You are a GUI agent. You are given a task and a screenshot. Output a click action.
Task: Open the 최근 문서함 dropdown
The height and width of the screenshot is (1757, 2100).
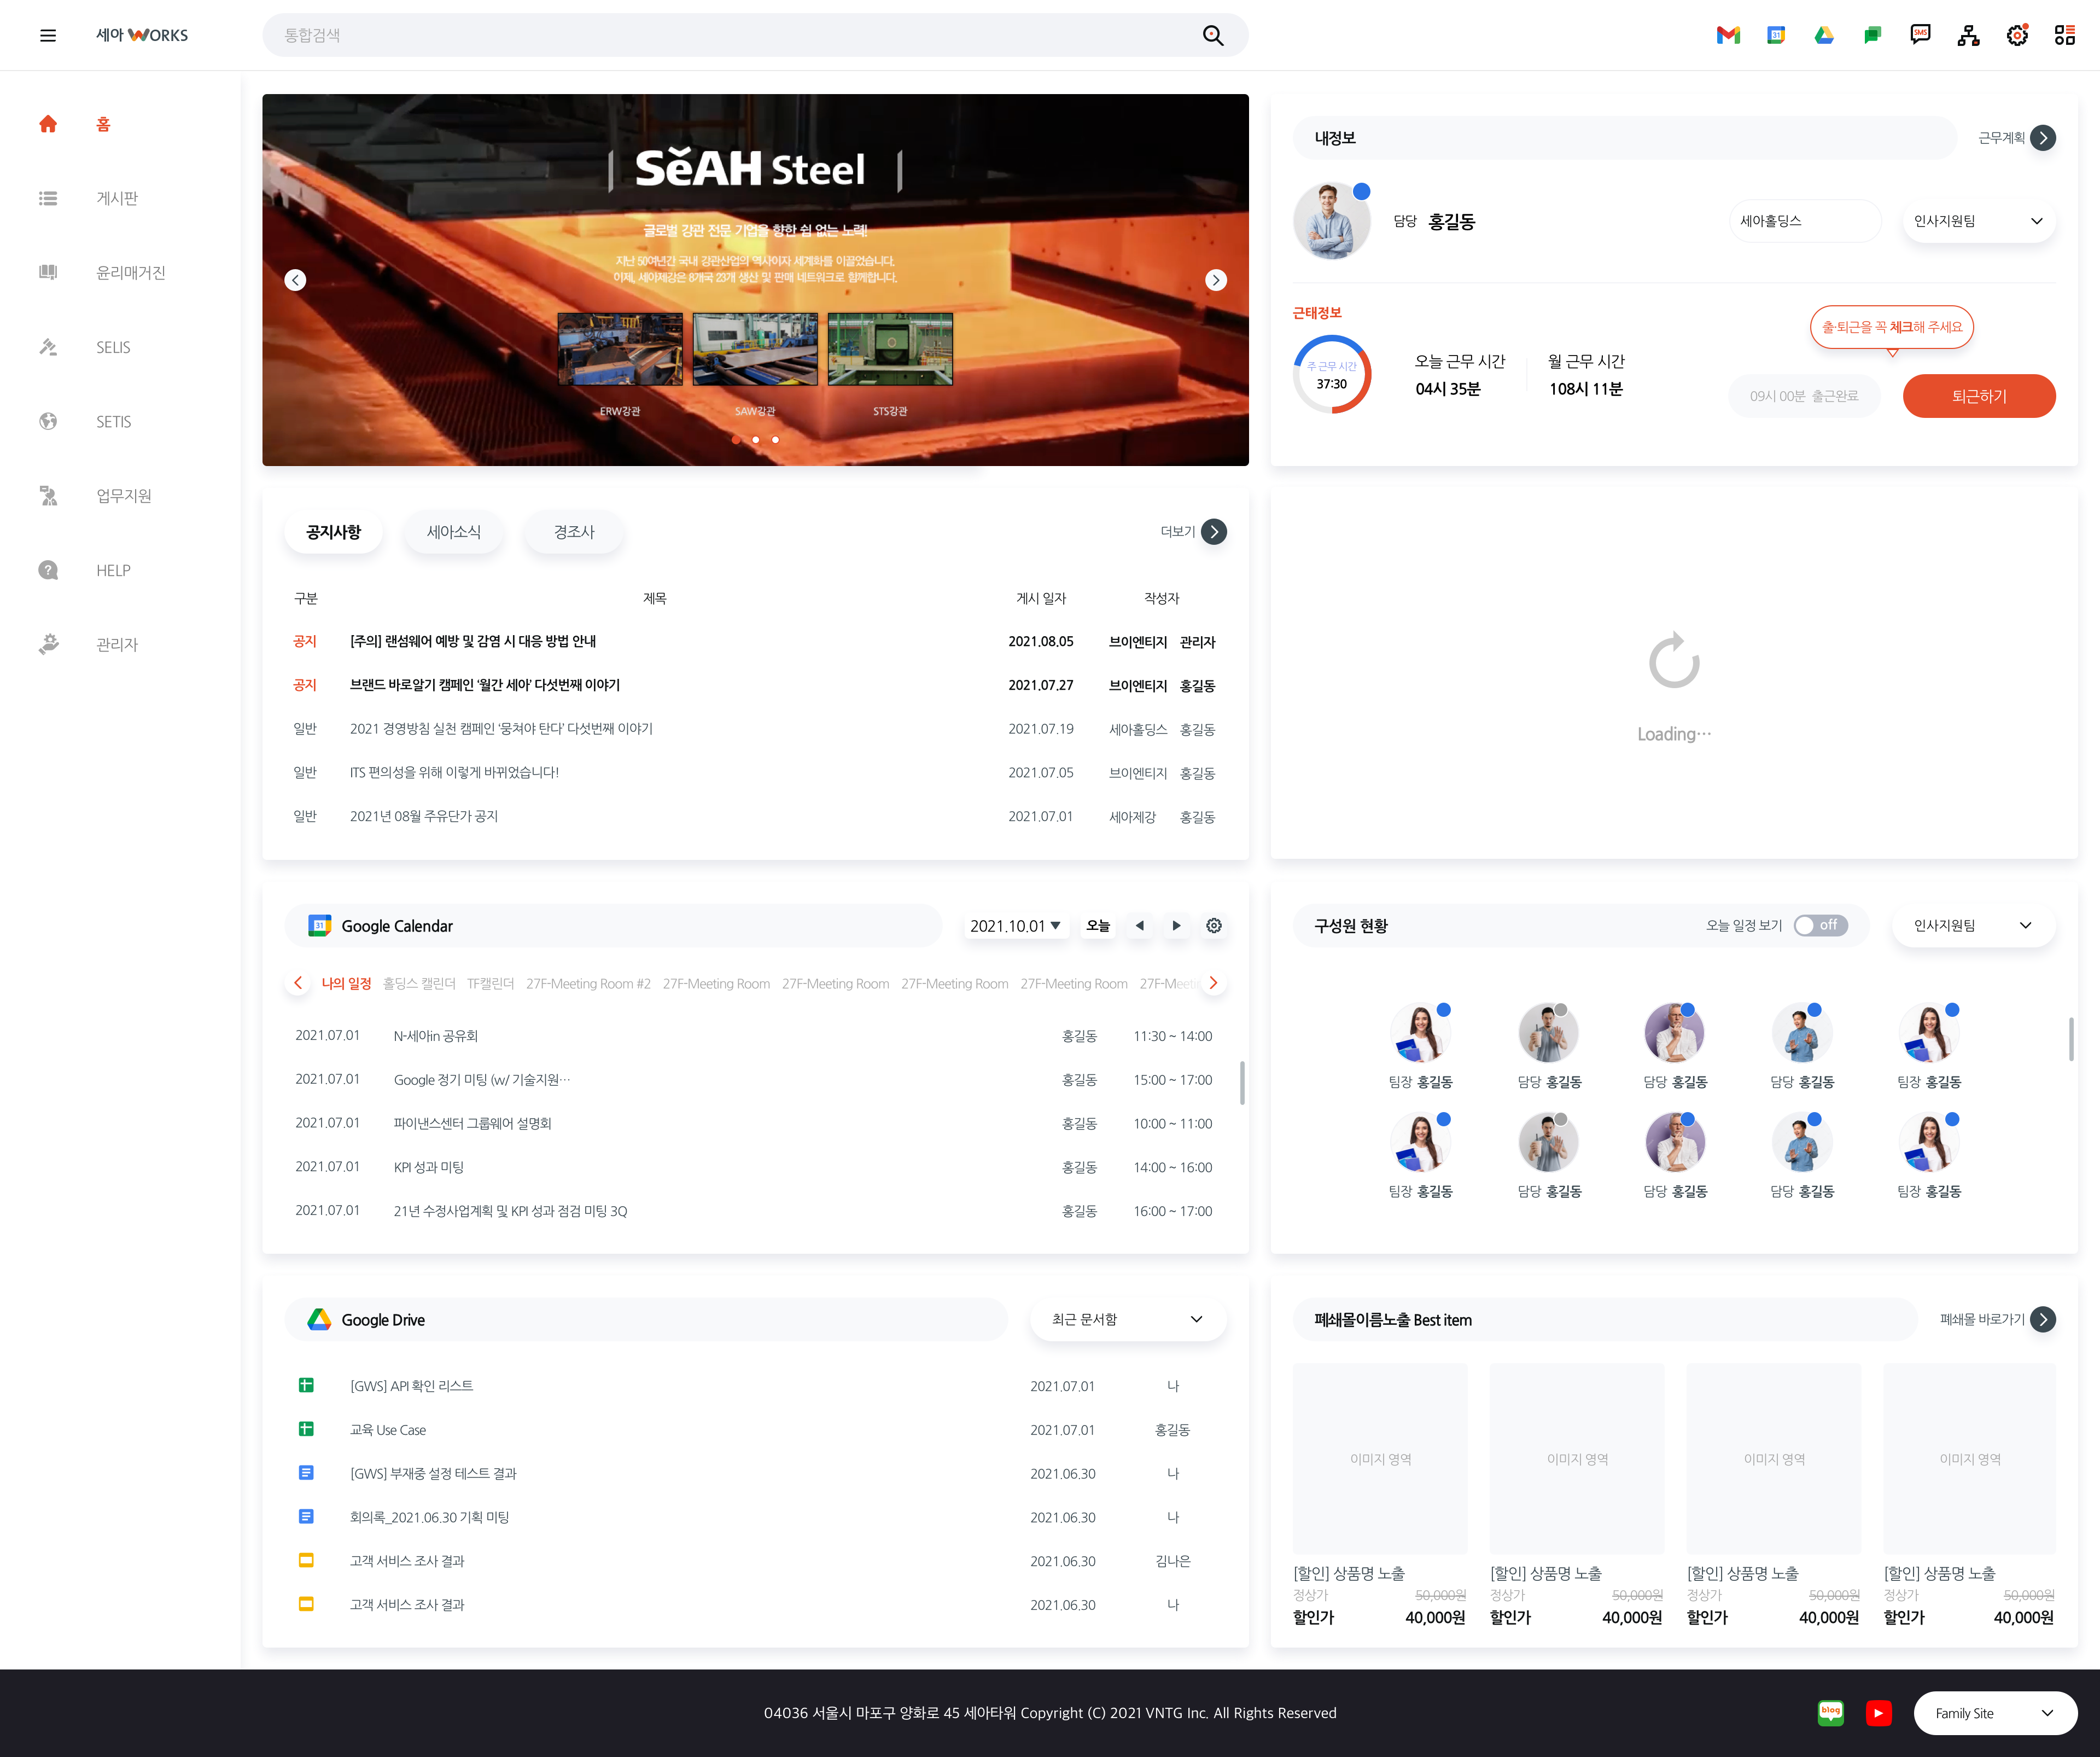[1128, 1320]
